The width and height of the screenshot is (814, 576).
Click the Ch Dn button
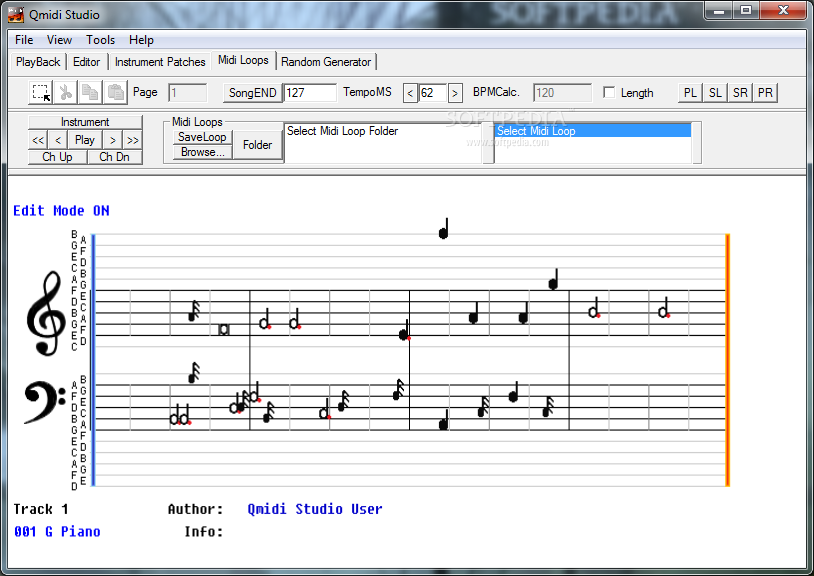114,157
